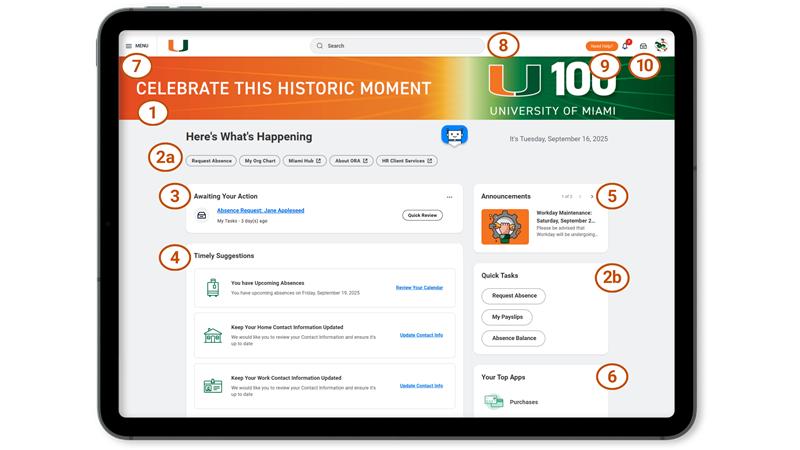Screen dimensions: 800x450
Task: Go to the next announcement arrow
Action: pos(592,196)
